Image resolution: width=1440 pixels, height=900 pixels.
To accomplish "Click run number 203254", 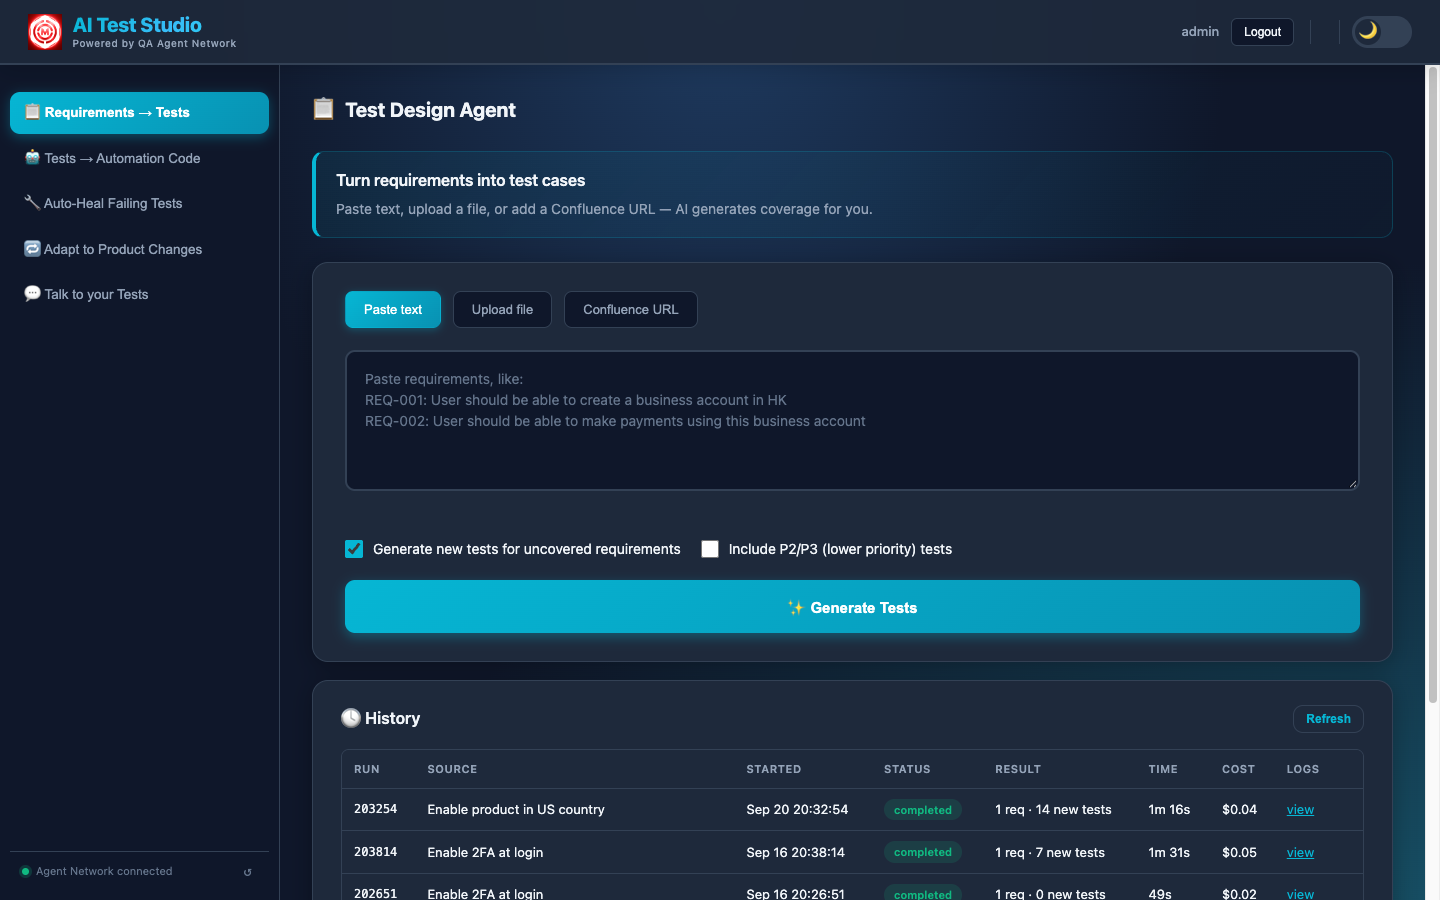I will 376,809.
